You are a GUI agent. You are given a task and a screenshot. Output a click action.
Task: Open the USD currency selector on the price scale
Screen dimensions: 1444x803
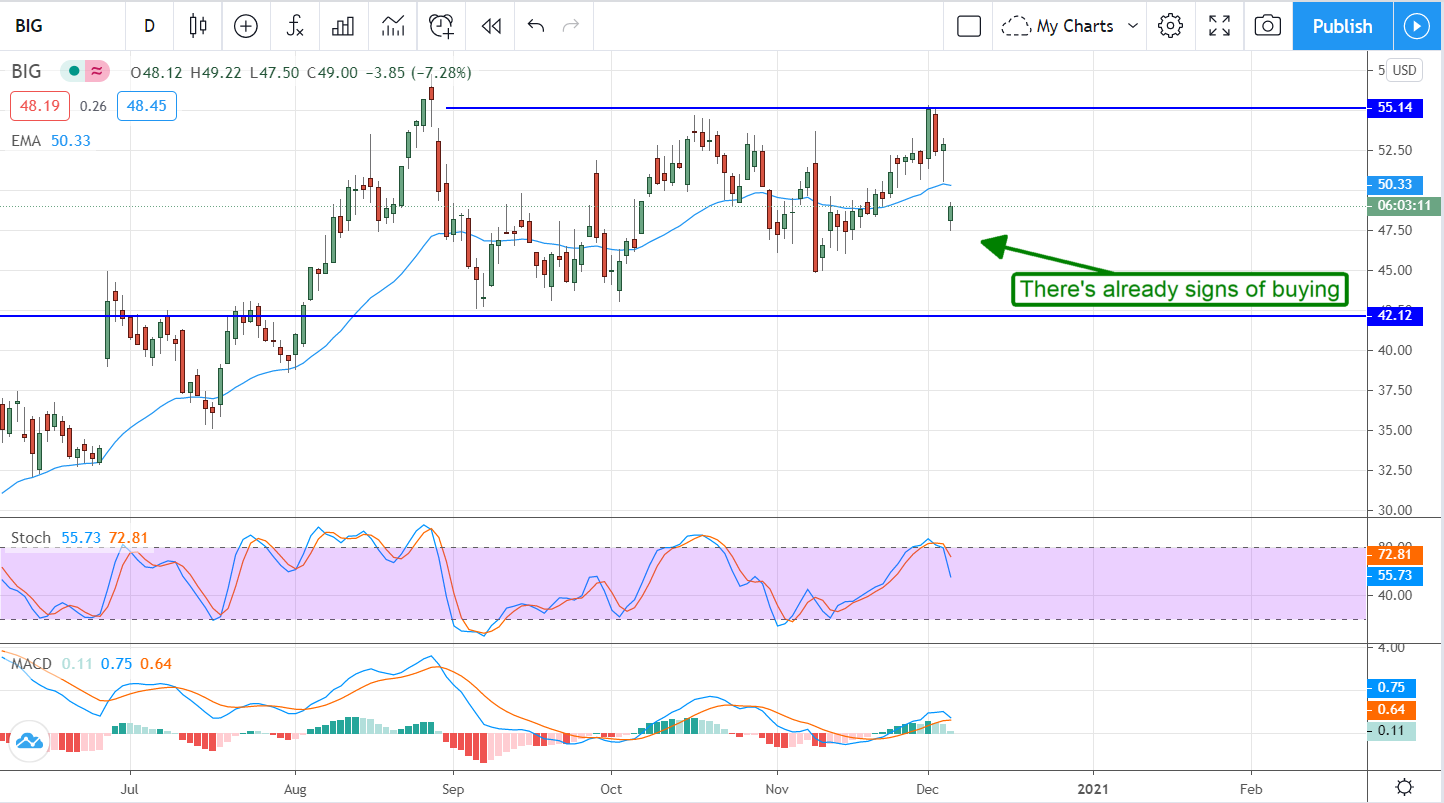[1405, 70]
